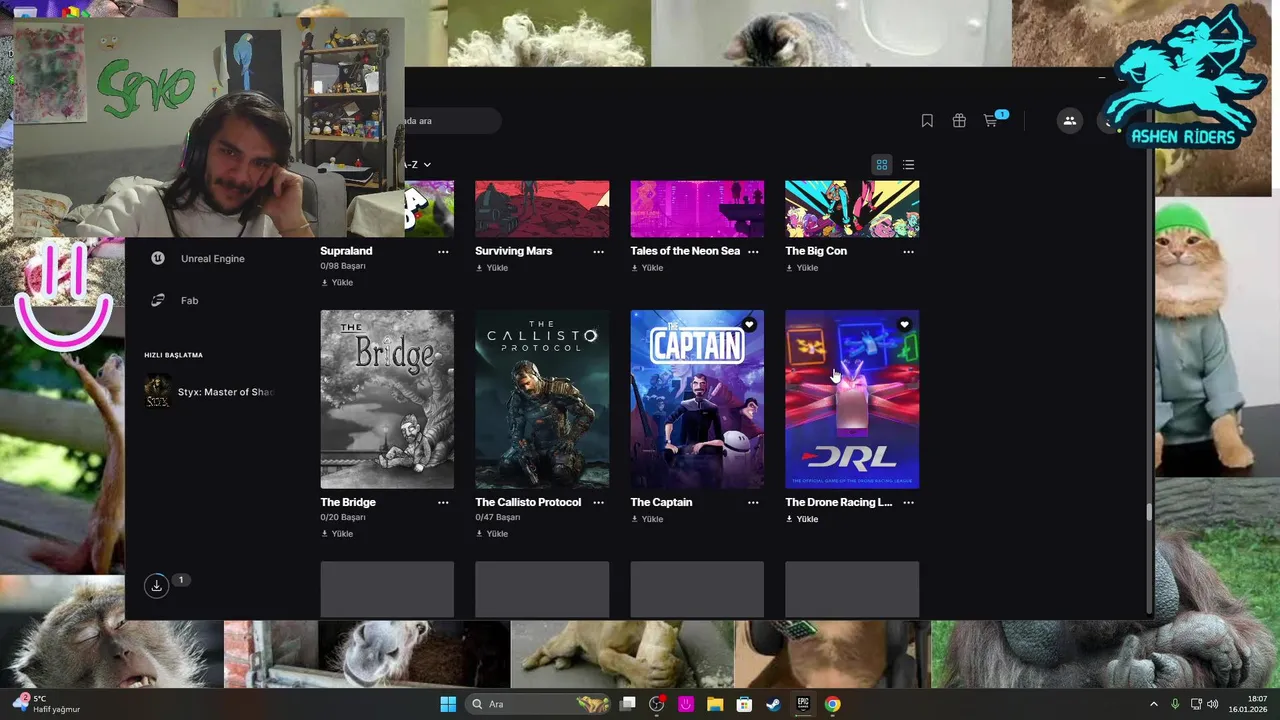Click Epic Games Launcher taskbar icon
The height and width of the screenshot is (720, 1280).
(x=802, y=704)
